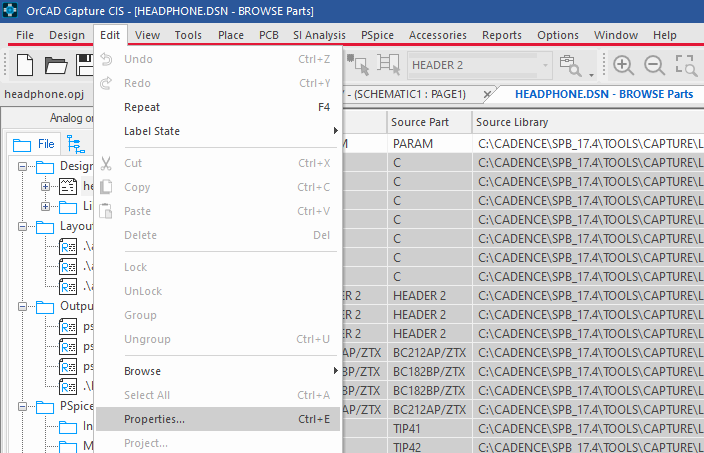
Task: Open the Reports menu
Action: (502, 35)
